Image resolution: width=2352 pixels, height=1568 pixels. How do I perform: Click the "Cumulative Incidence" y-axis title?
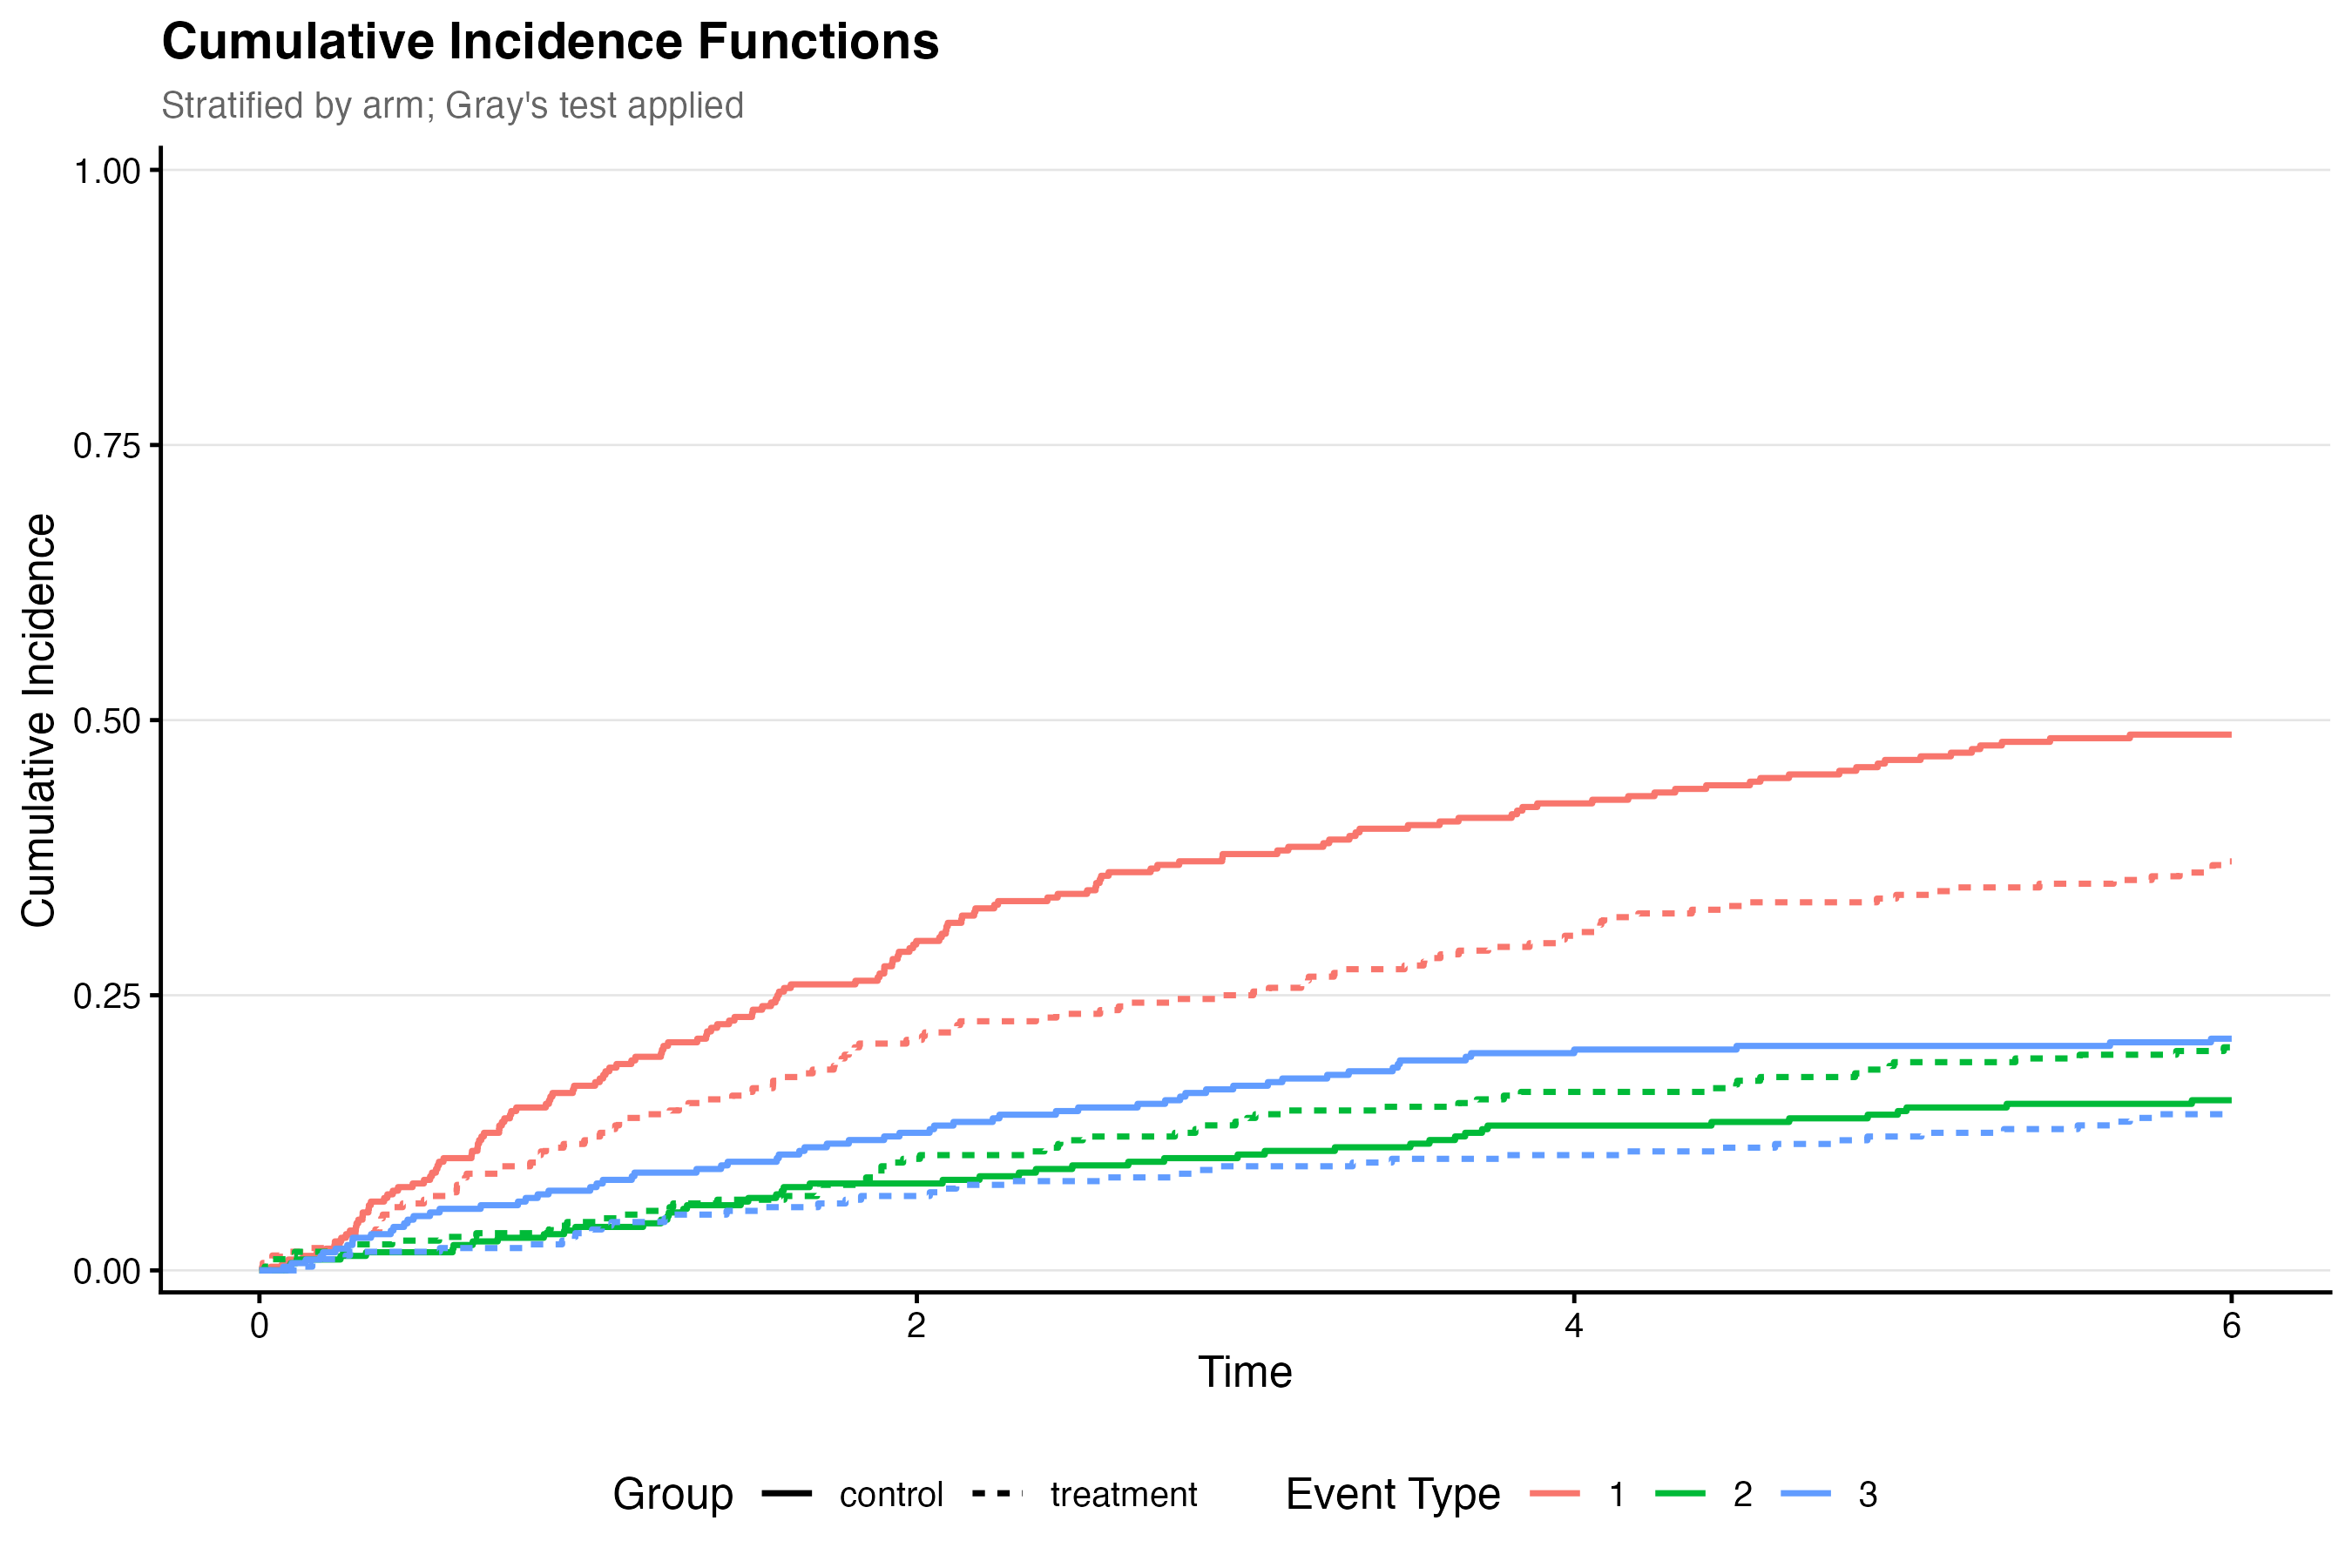tap(38, 720)
